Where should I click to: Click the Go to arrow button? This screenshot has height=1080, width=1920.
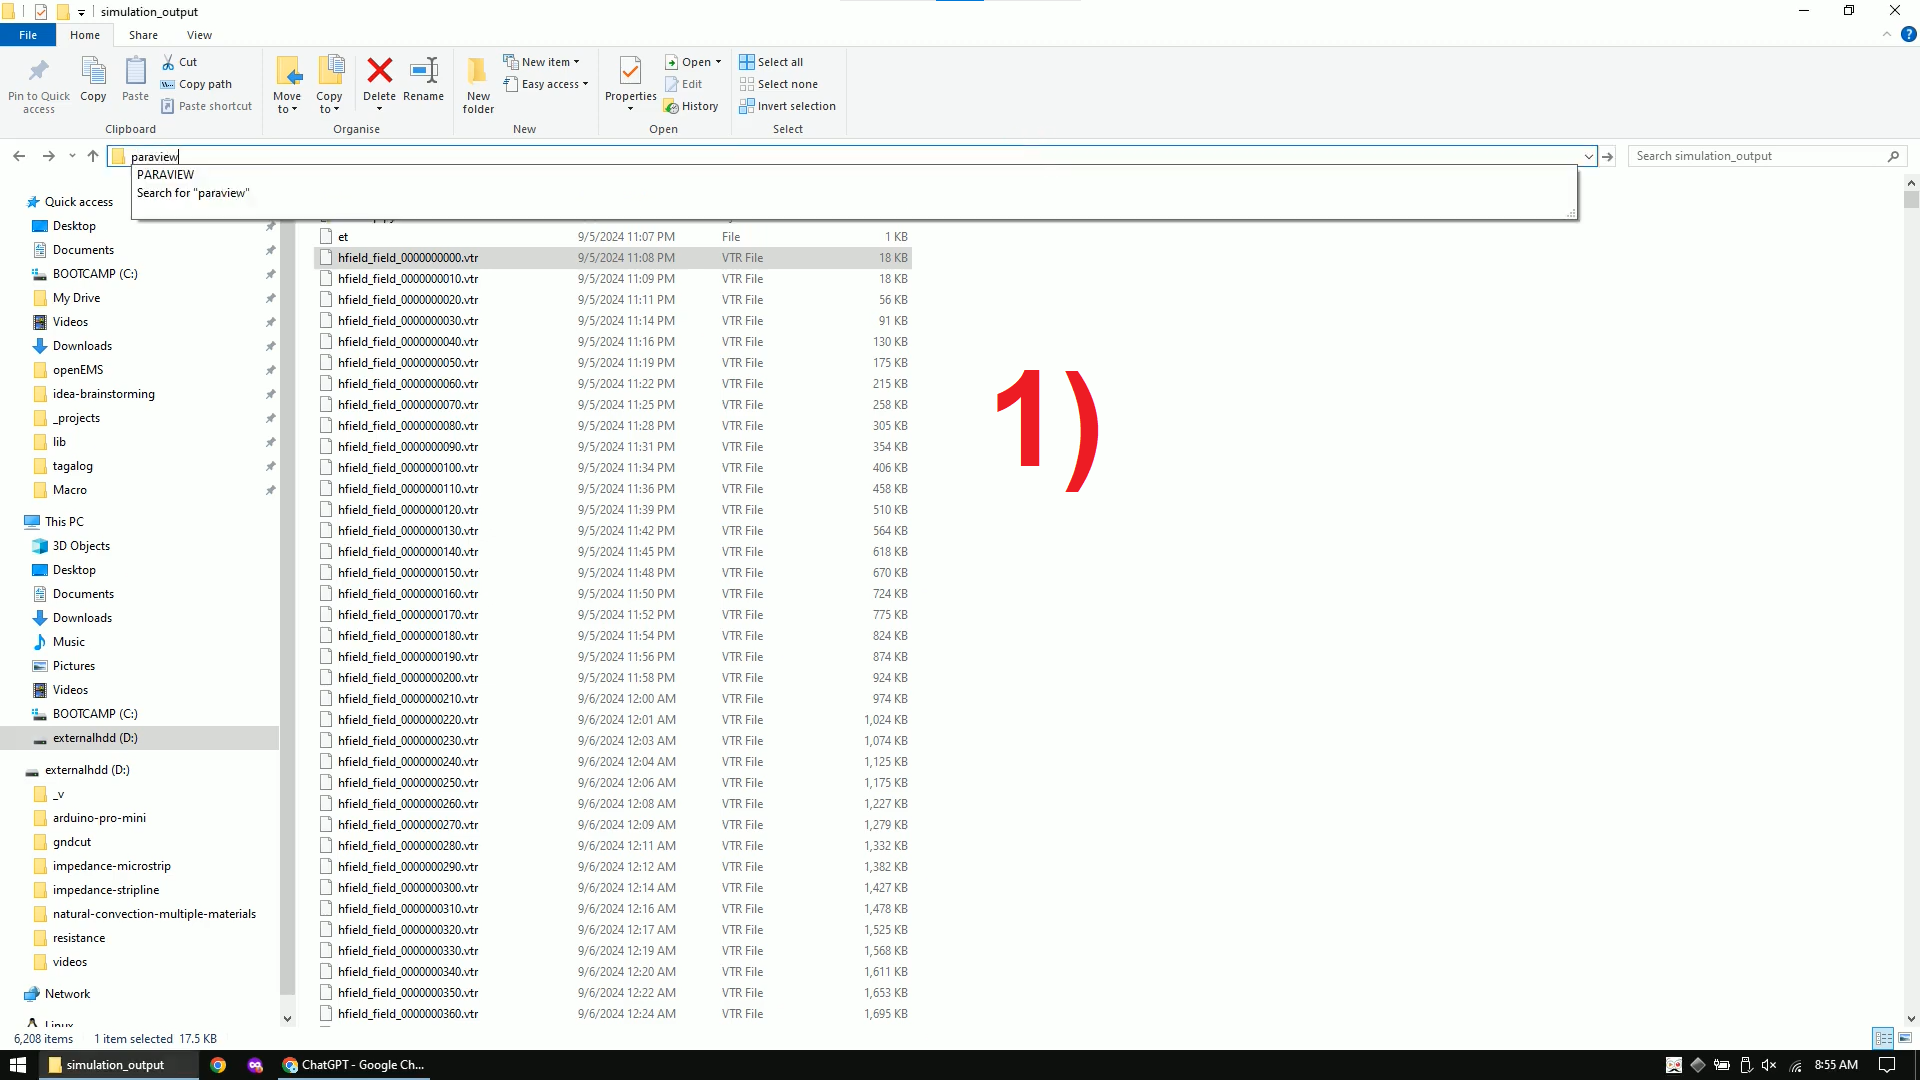pyautogui.click(x=1608, y=156)
